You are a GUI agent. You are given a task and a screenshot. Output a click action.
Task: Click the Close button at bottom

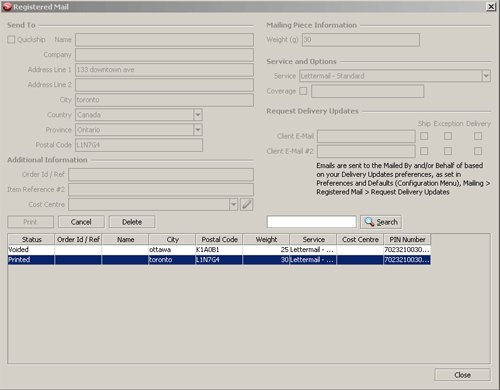tap(462, 375)
